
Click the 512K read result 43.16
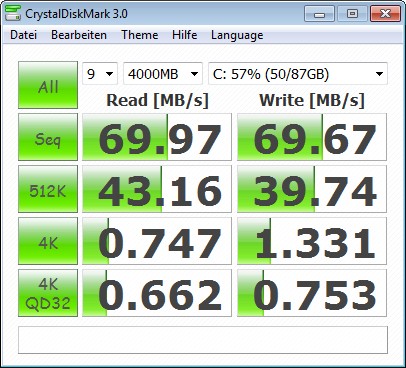157,189
